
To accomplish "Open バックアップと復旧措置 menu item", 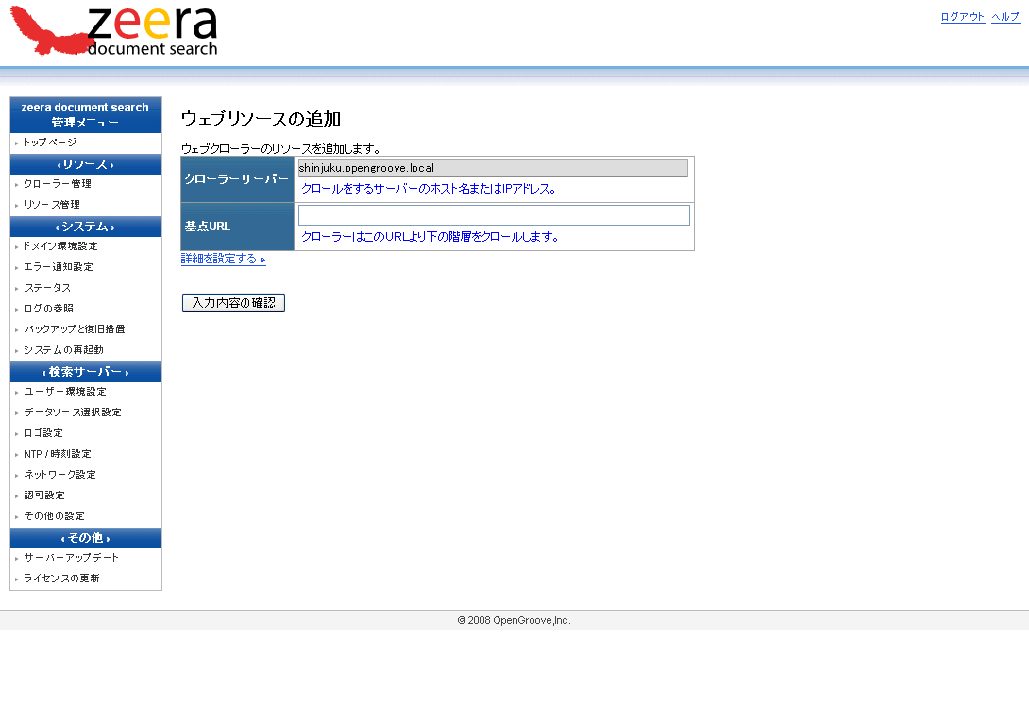I will coord(74,329).
